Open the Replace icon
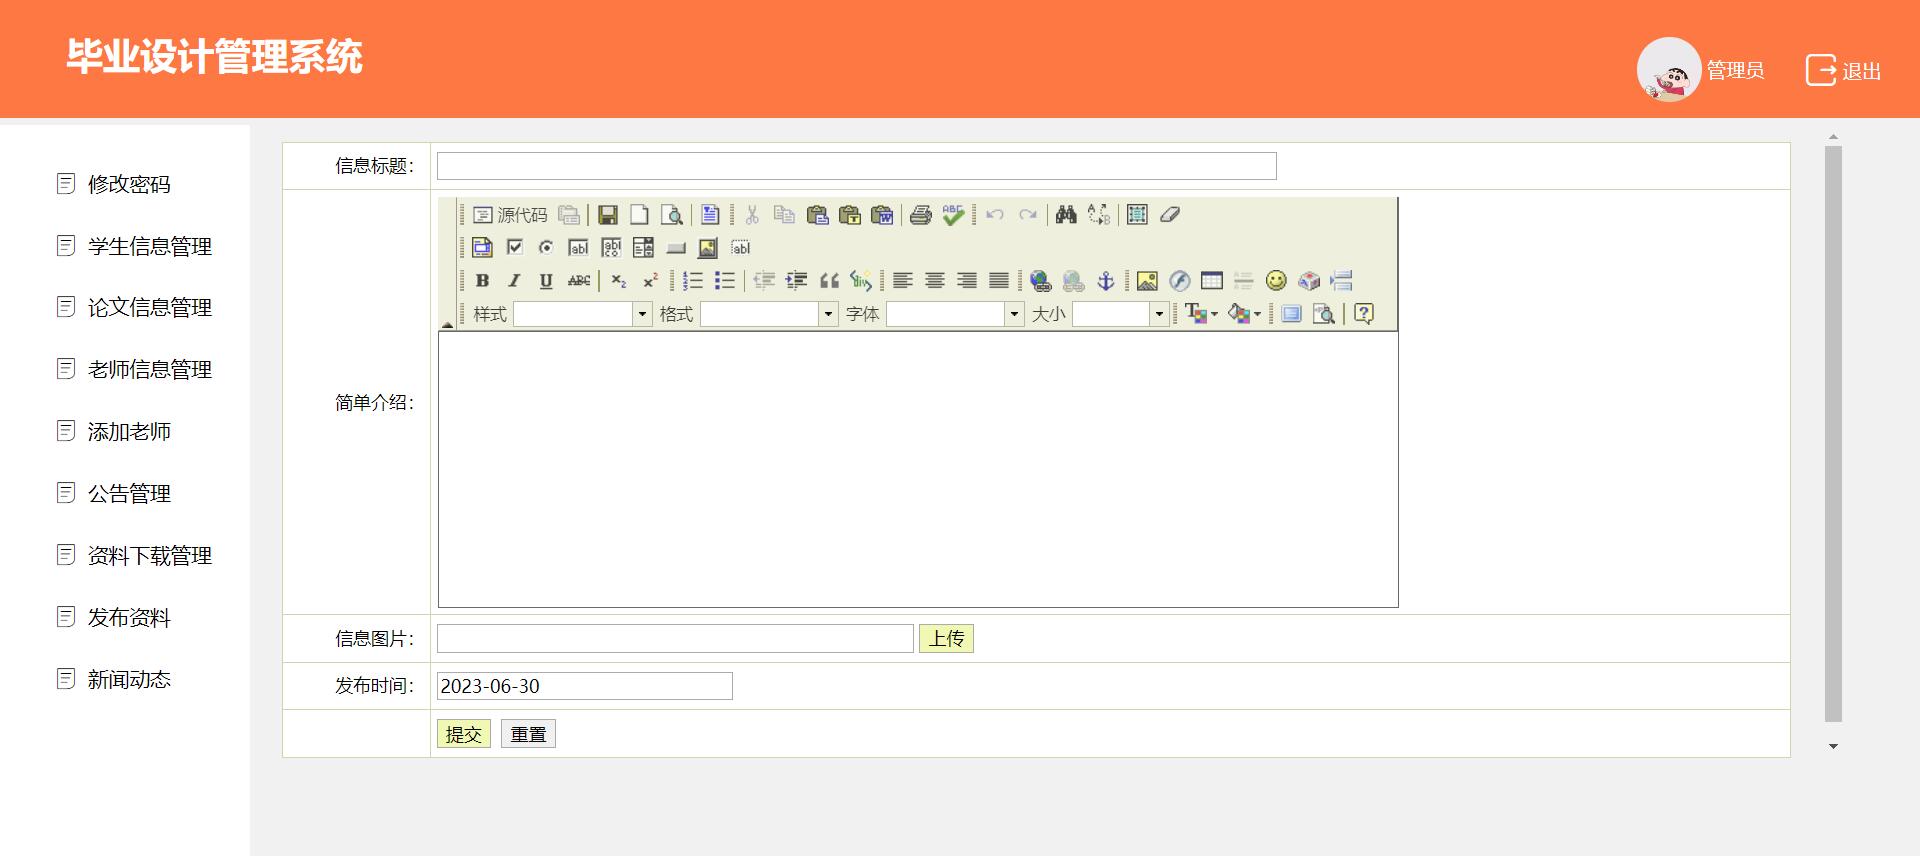The image size is (1920, 856). (1099, 215)
